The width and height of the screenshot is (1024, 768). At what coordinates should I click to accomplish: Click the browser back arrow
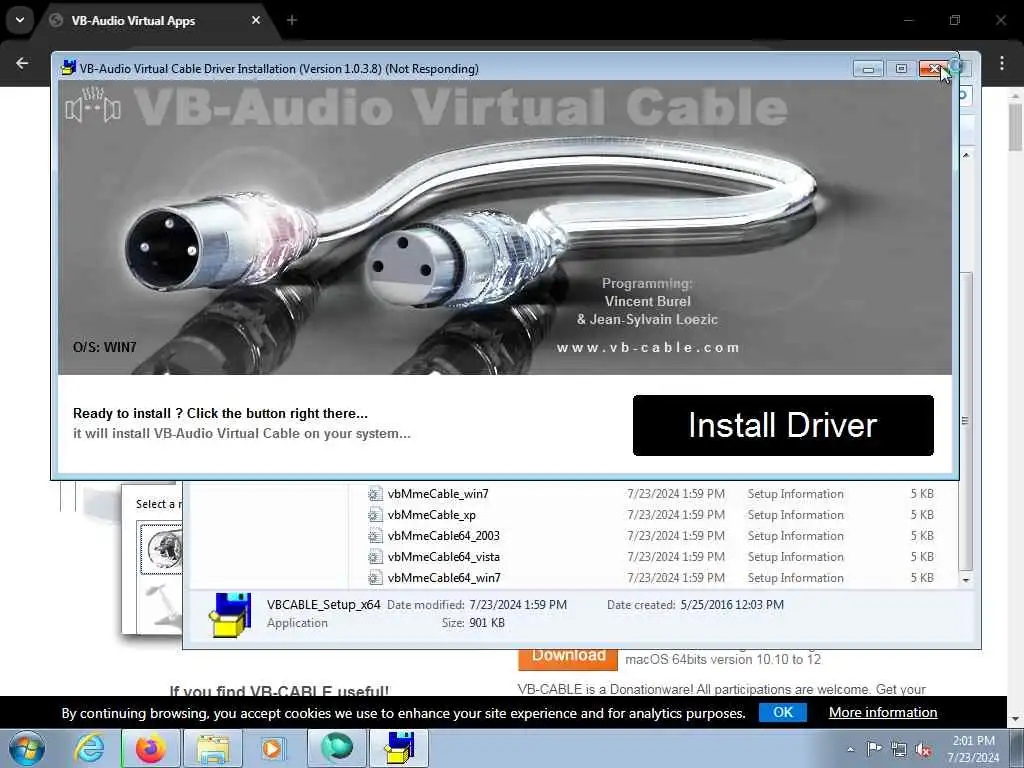click(x=22, y=63)
